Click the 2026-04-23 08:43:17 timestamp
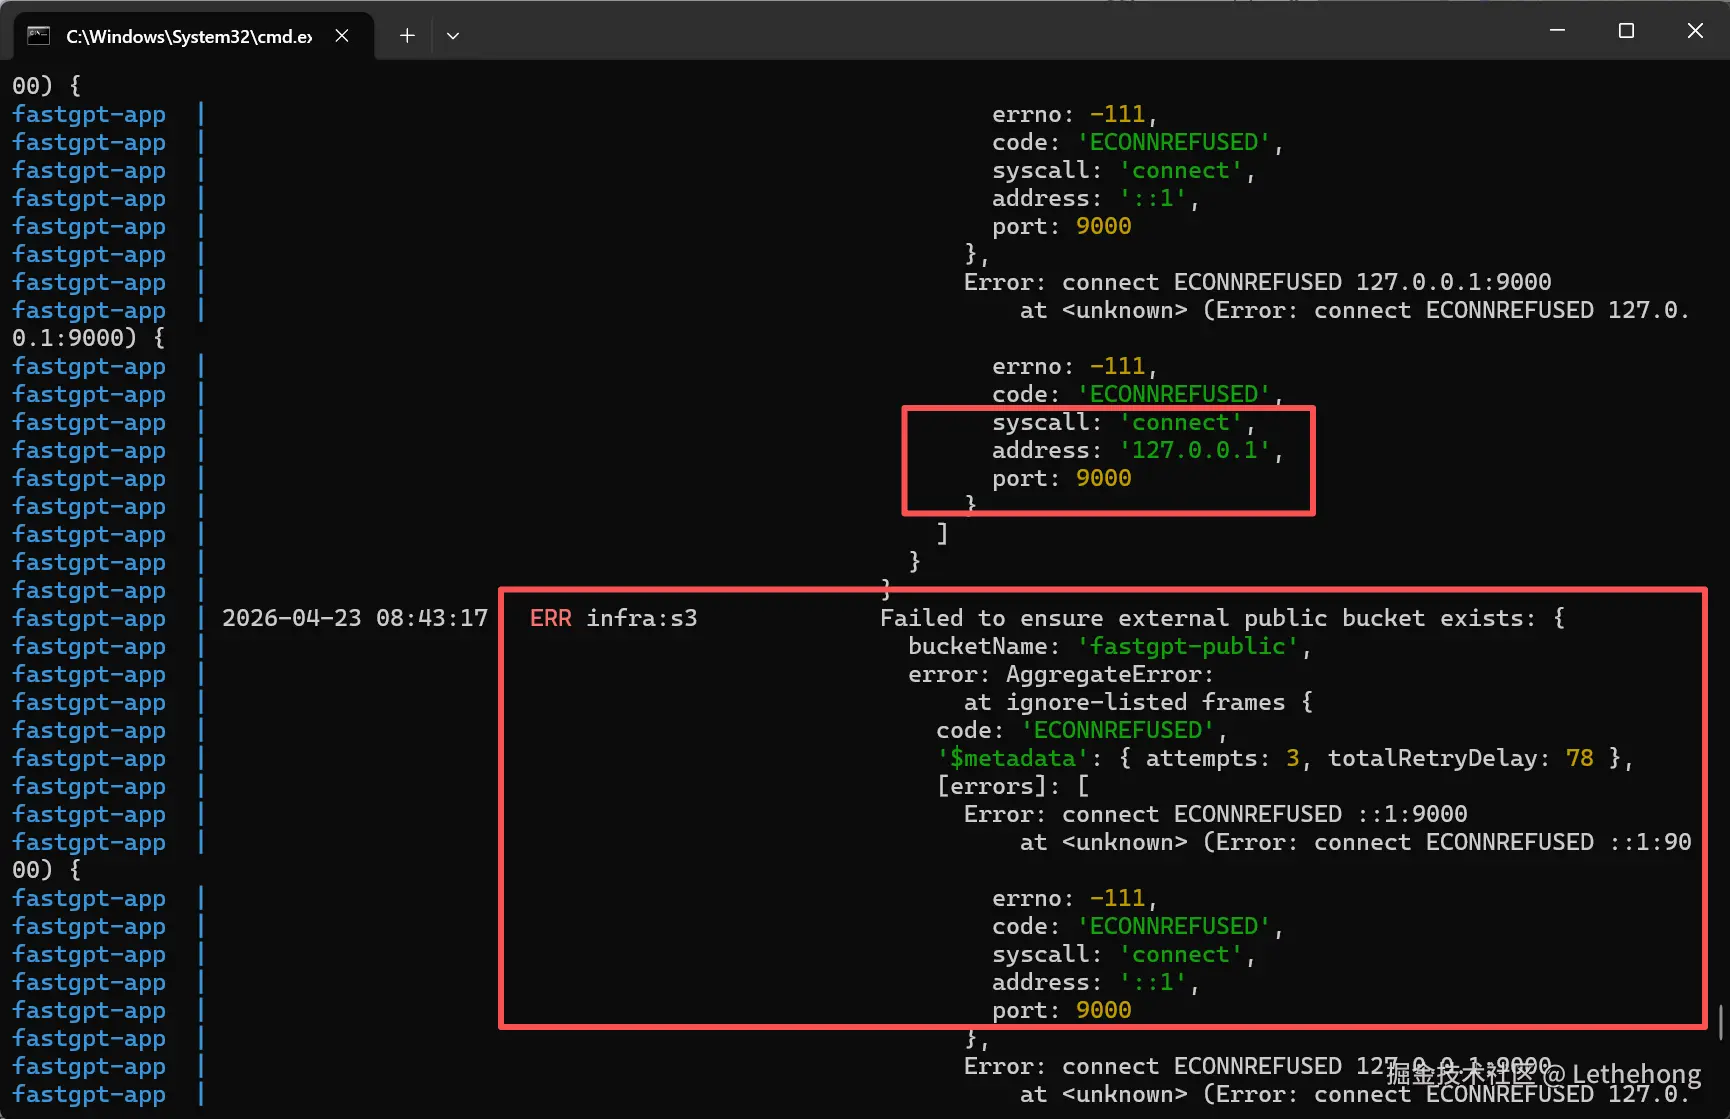The image size is (1730, 1119). pos(355,618)
